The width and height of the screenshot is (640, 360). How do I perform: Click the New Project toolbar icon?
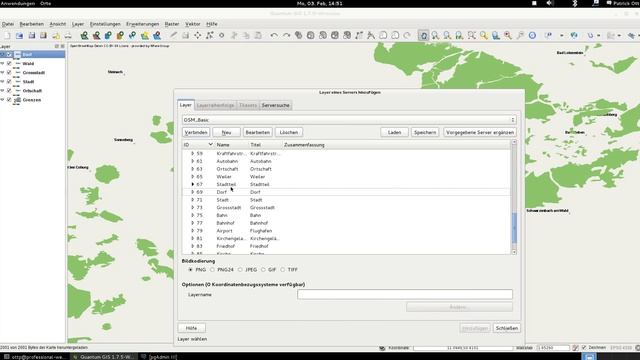tap(7, 36)
